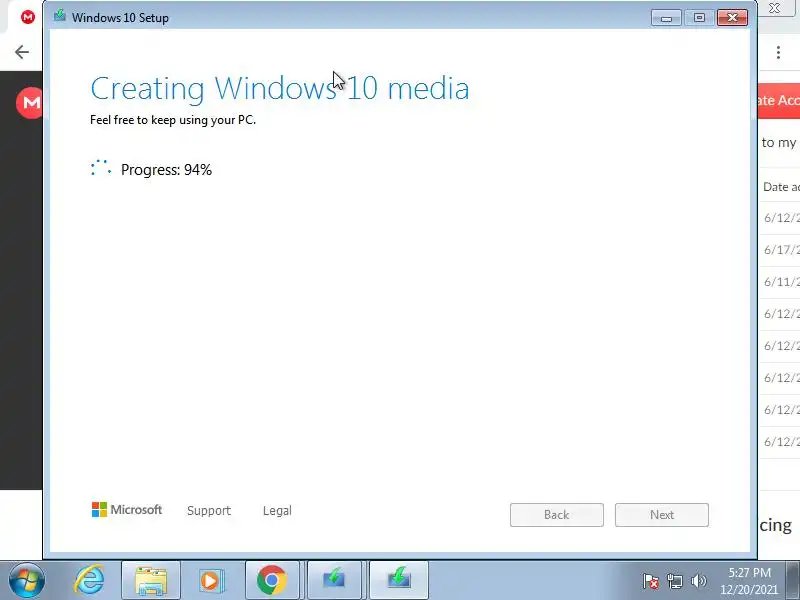The height and width of the screenshot is (600, 800).
Task: Click the 'Creating Windows 10 media' heading
Action: coord(280,88)
